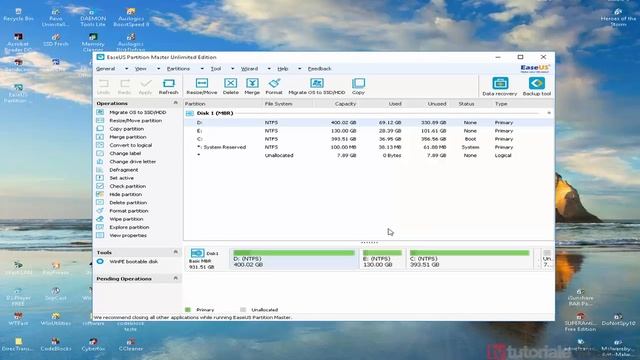Screen dimensions: 640x360
Task: Click the File System column header
Action: pyautogui.click(x=278, y=104)
